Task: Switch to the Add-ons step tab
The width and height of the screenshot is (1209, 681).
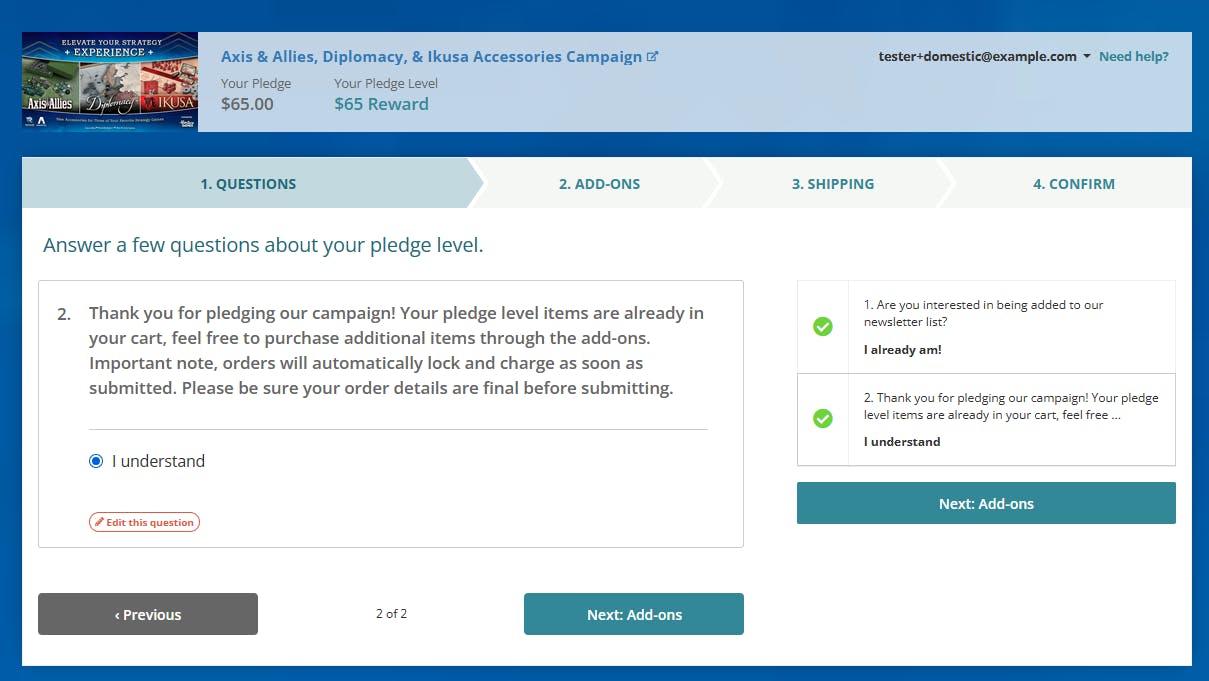Action: pyautogui.click(x=599, y=184)
